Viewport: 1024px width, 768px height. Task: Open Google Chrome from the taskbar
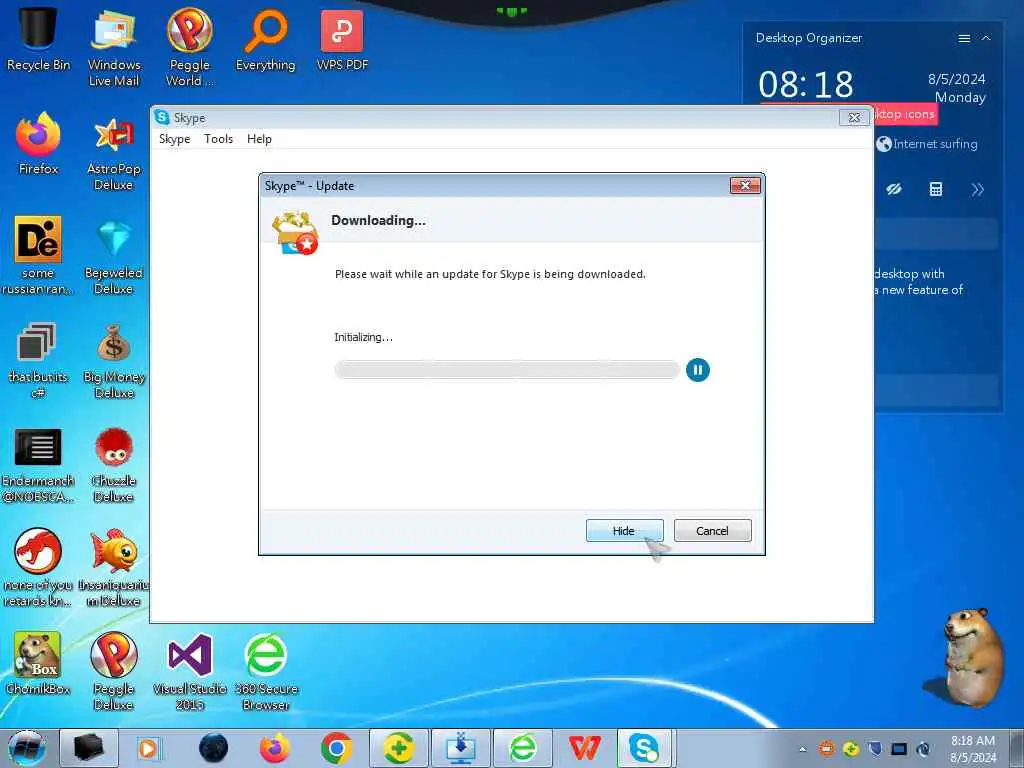[337, 748]
